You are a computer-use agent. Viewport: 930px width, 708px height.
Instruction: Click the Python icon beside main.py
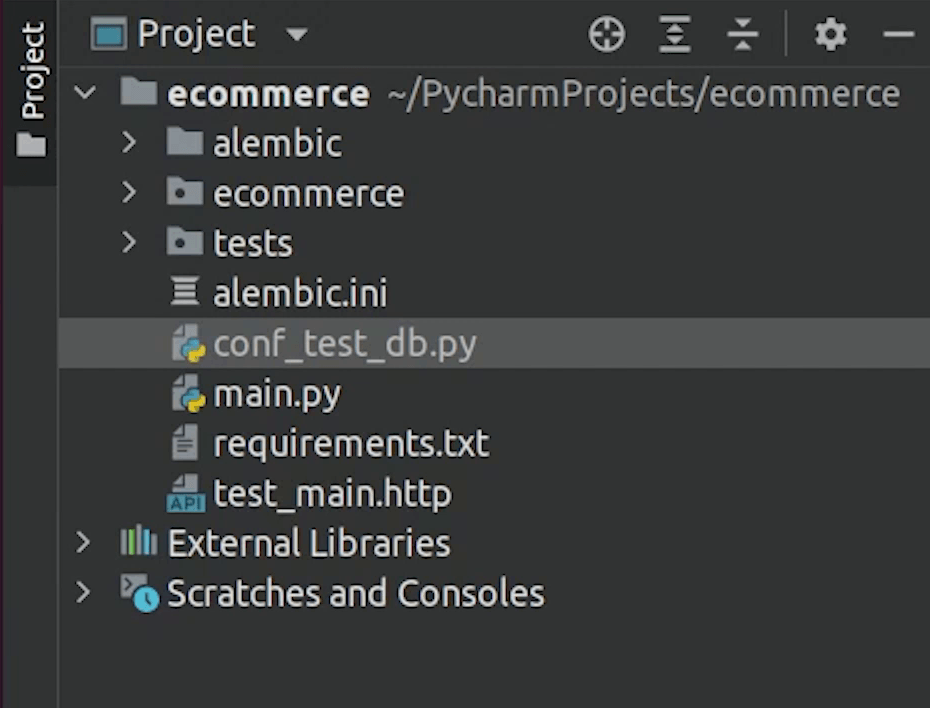188,395
